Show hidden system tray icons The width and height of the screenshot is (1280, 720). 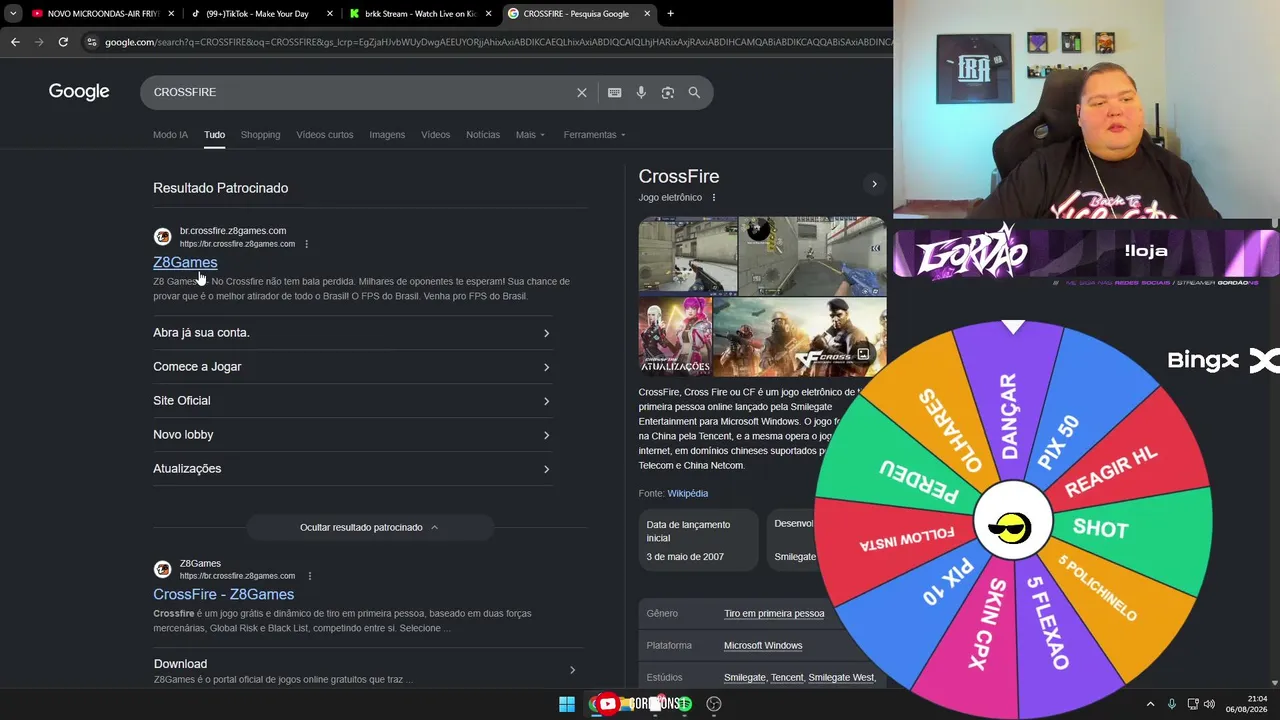pyautogui.click(x=1150, y=704)
